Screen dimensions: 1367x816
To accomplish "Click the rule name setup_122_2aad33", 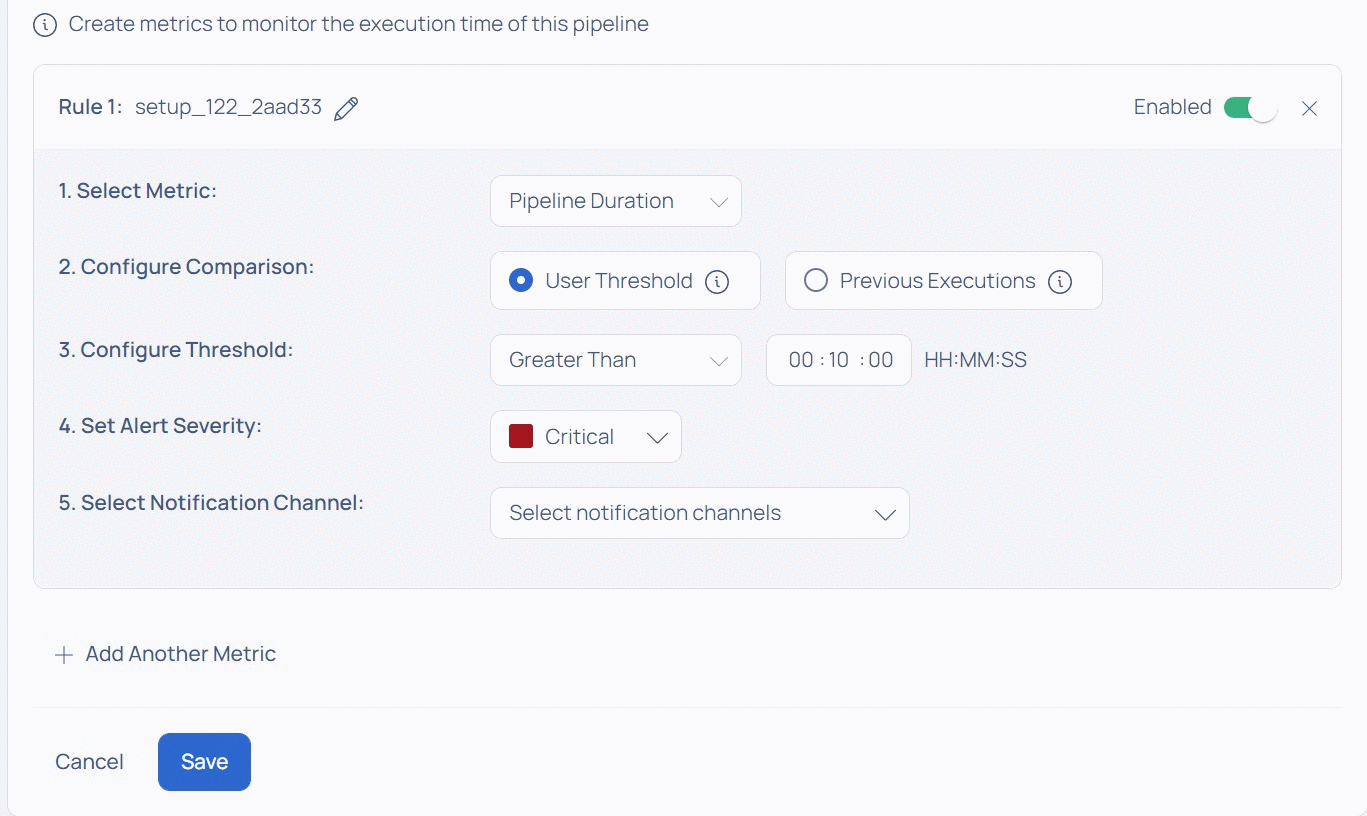I will (x=229, y=108).
